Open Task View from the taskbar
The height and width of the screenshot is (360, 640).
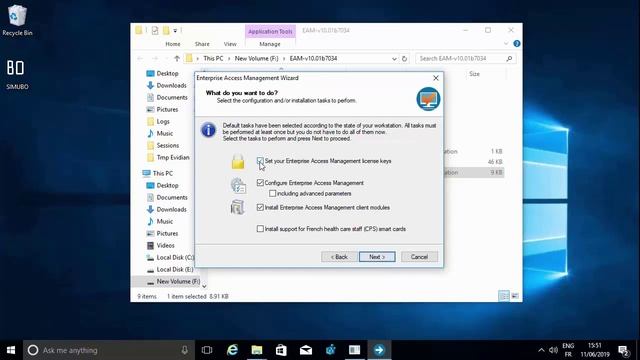pyautogui.click(x=207, y=350)
